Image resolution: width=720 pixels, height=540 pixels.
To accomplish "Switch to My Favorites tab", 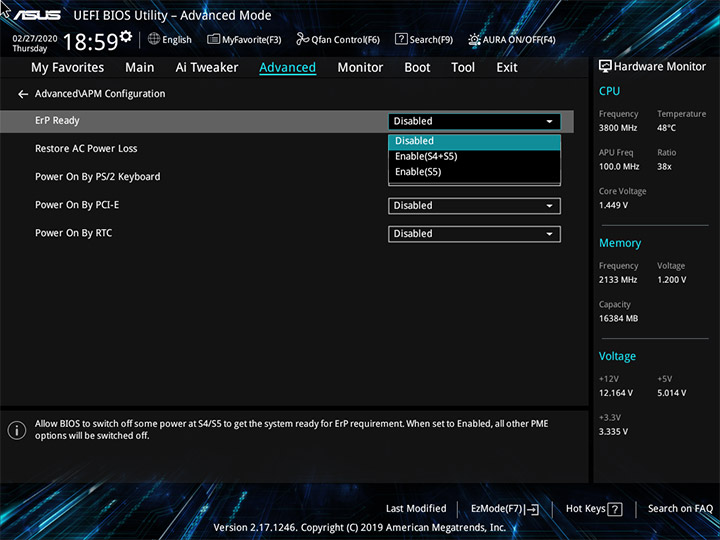I will [x=68, y=68].
